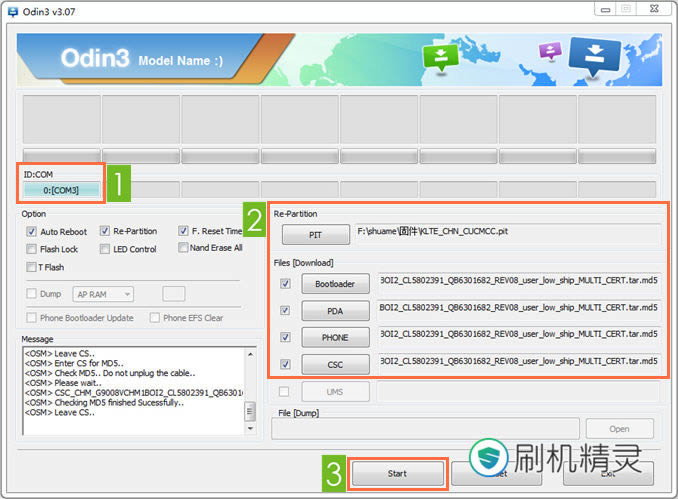Uncheck the box beside the Bootloader button
This screenshot has width=678, height=499.
click(286, 283)
